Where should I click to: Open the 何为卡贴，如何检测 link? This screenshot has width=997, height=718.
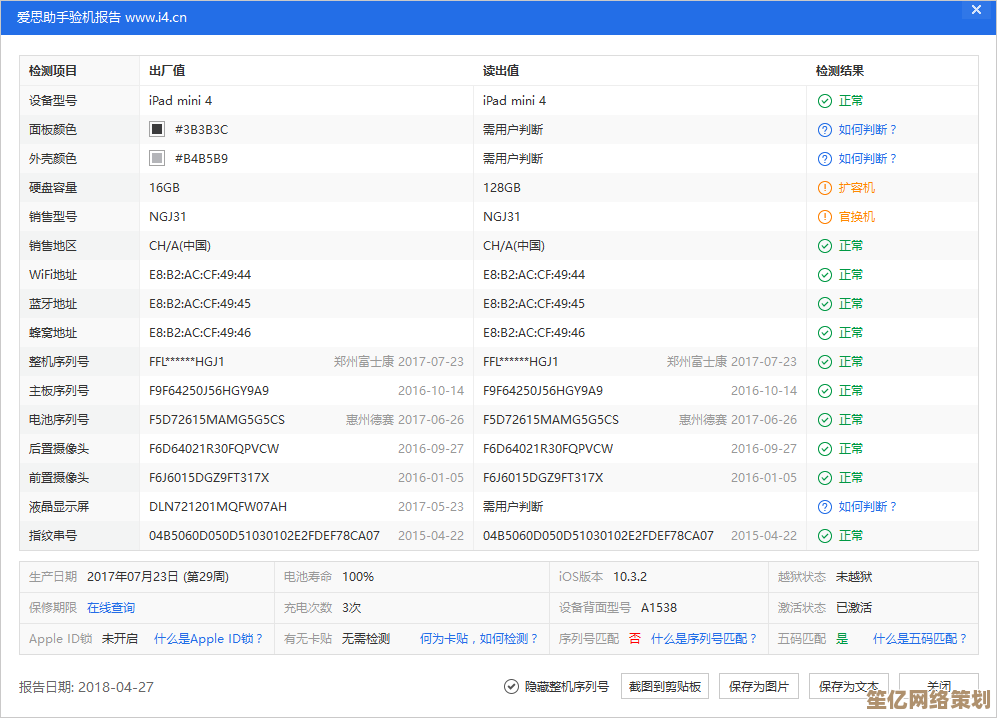(x=479, y=639)
